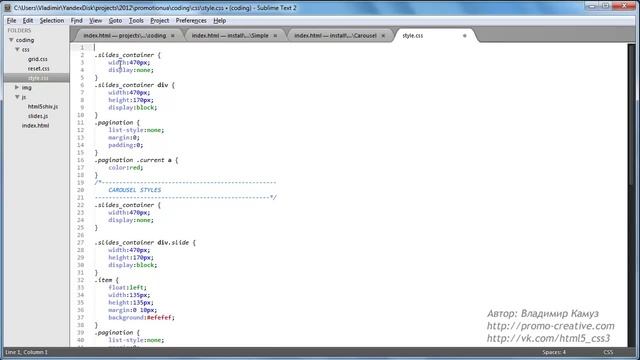Click the vertical scrollbar thumb

click(632, 114)
